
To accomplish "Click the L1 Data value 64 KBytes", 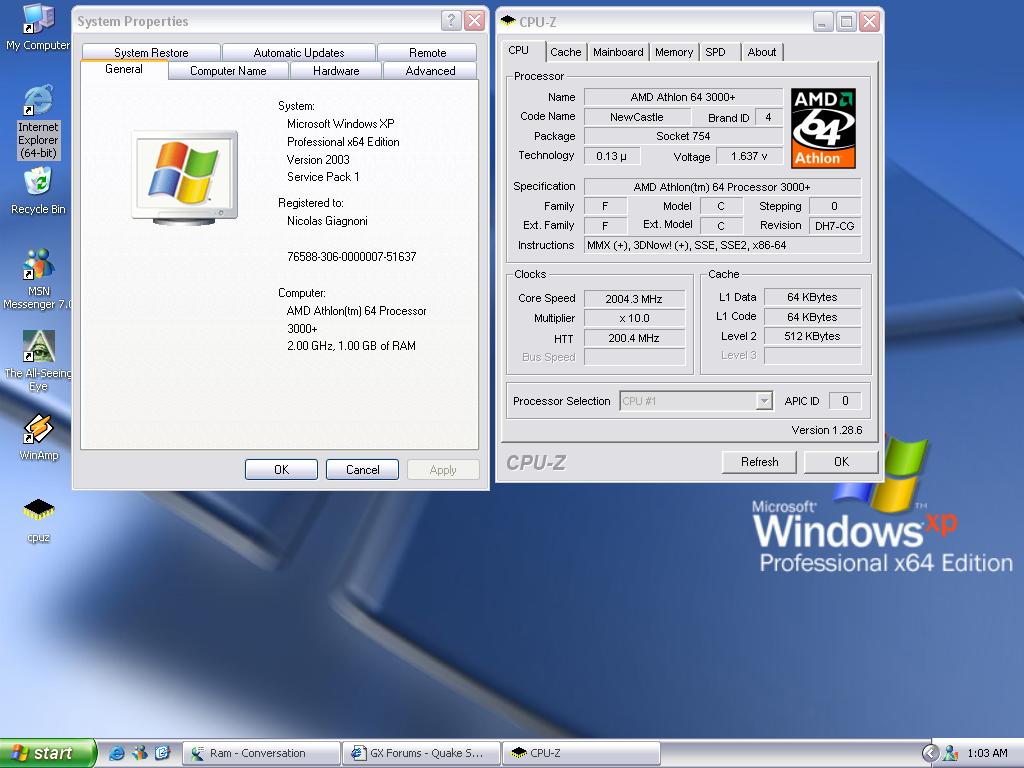I will 812,297.
